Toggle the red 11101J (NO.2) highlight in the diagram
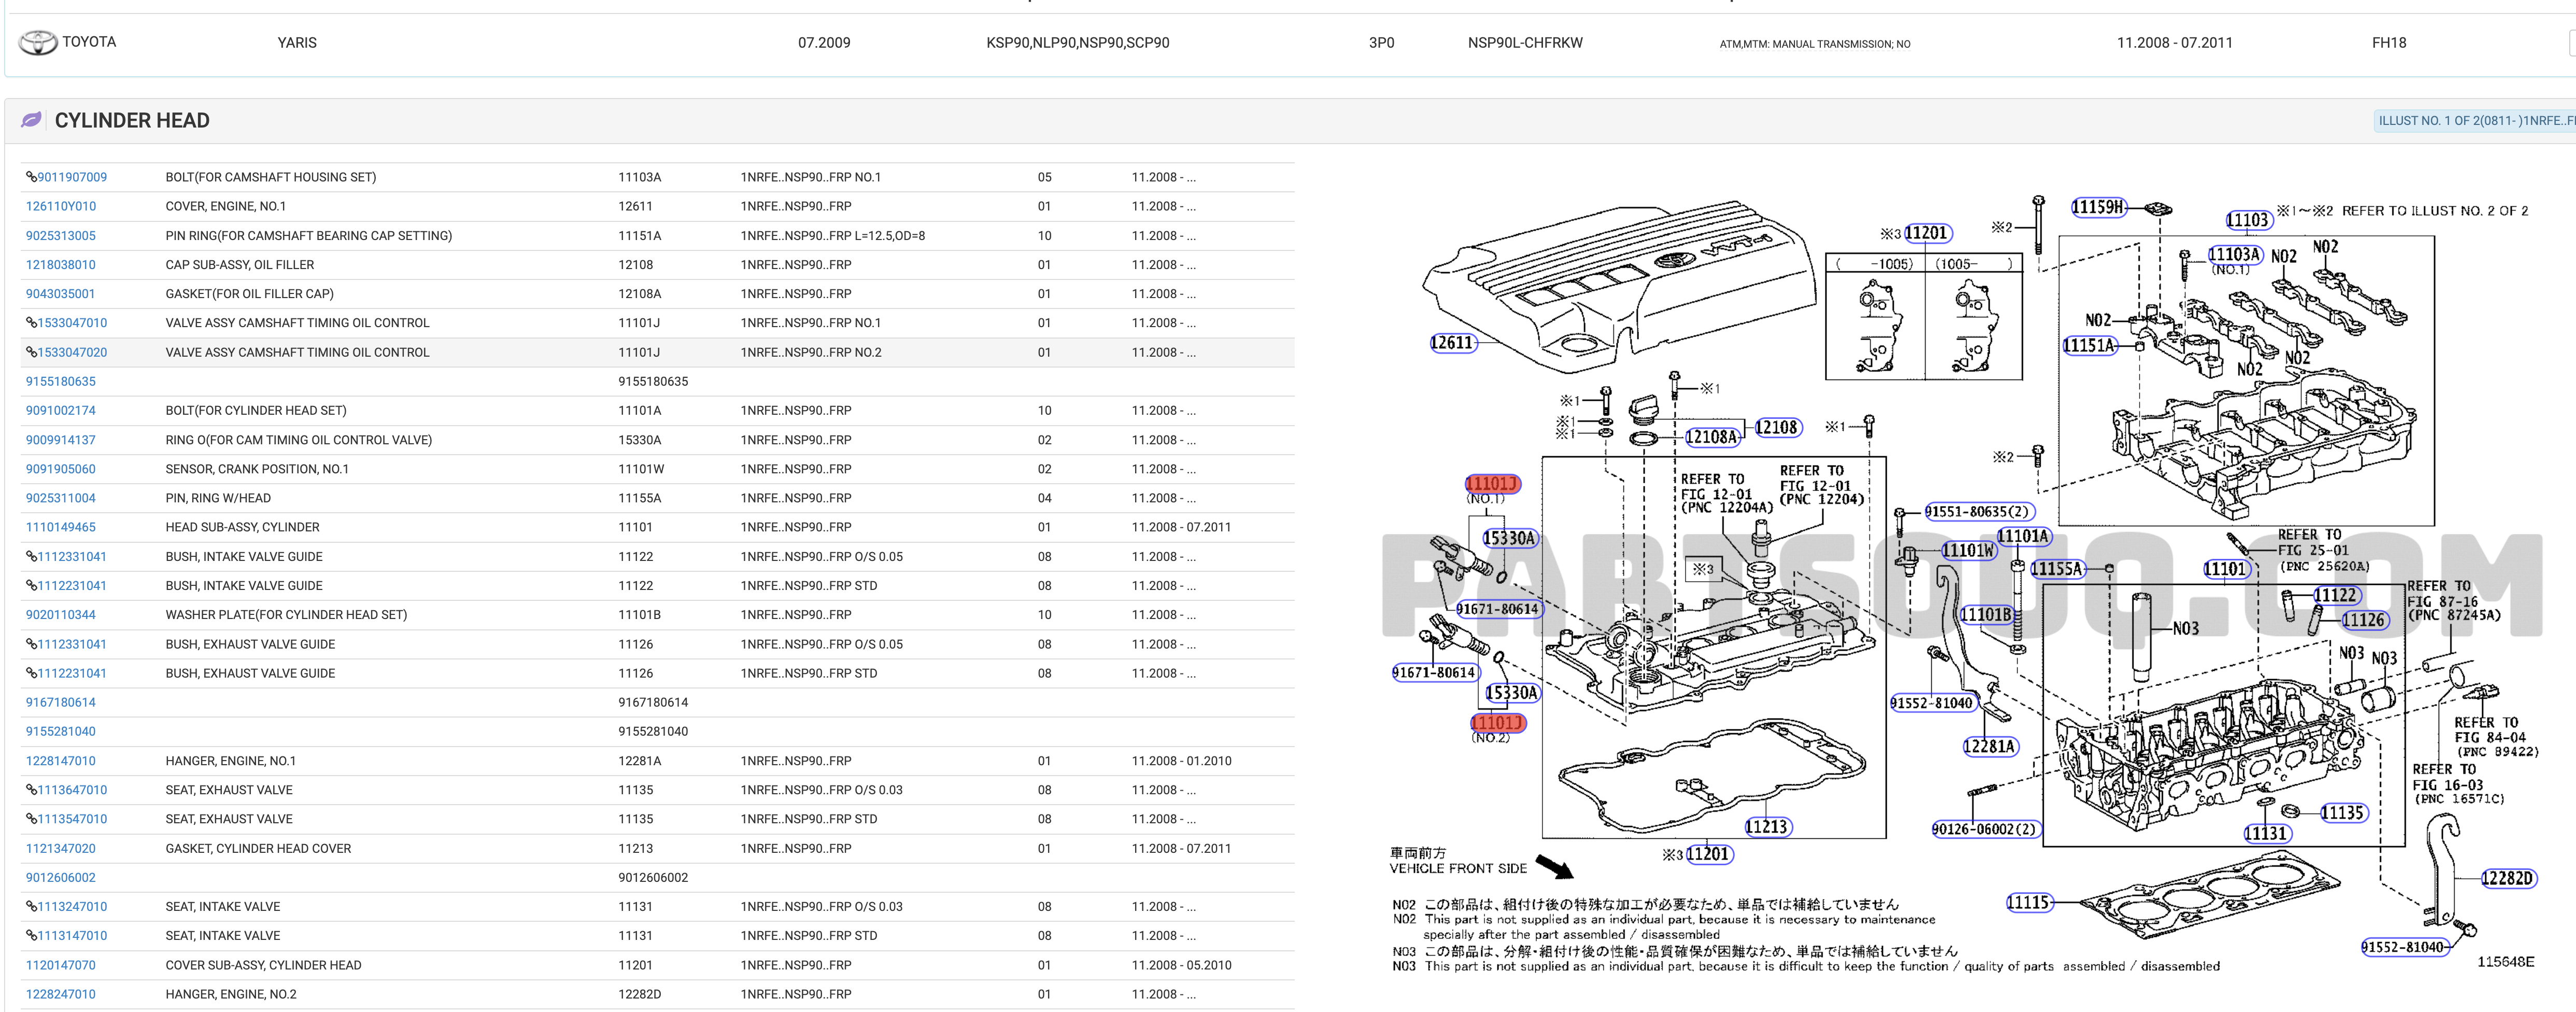This screenshot has width=2576, height=1012. (x=1496, y=722)
